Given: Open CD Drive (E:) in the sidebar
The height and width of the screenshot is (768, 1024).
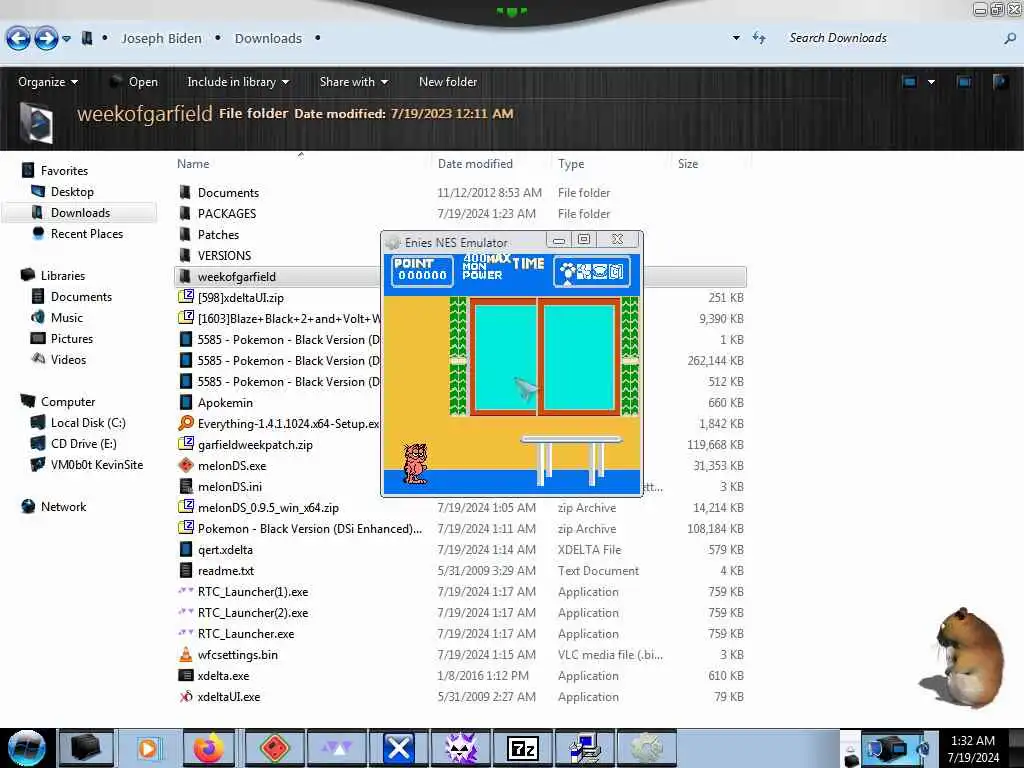Looking at the screenshot, I should point(74,444).
